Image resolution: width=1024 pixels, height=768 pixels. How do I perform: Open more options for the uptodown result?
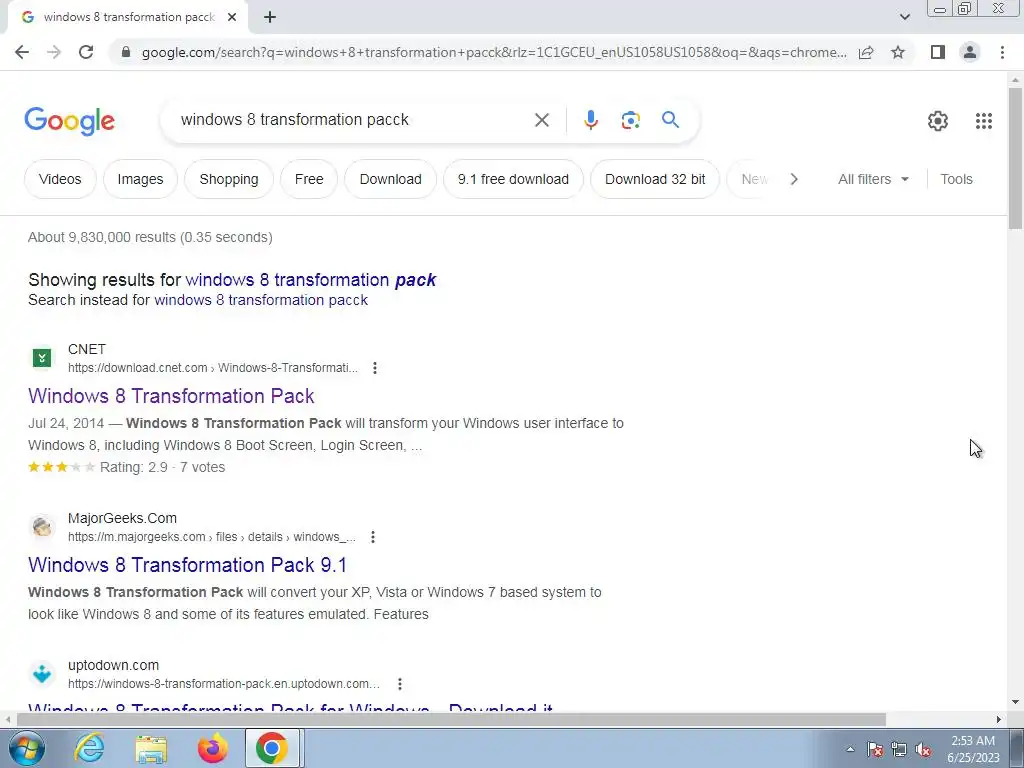point(400,684)
